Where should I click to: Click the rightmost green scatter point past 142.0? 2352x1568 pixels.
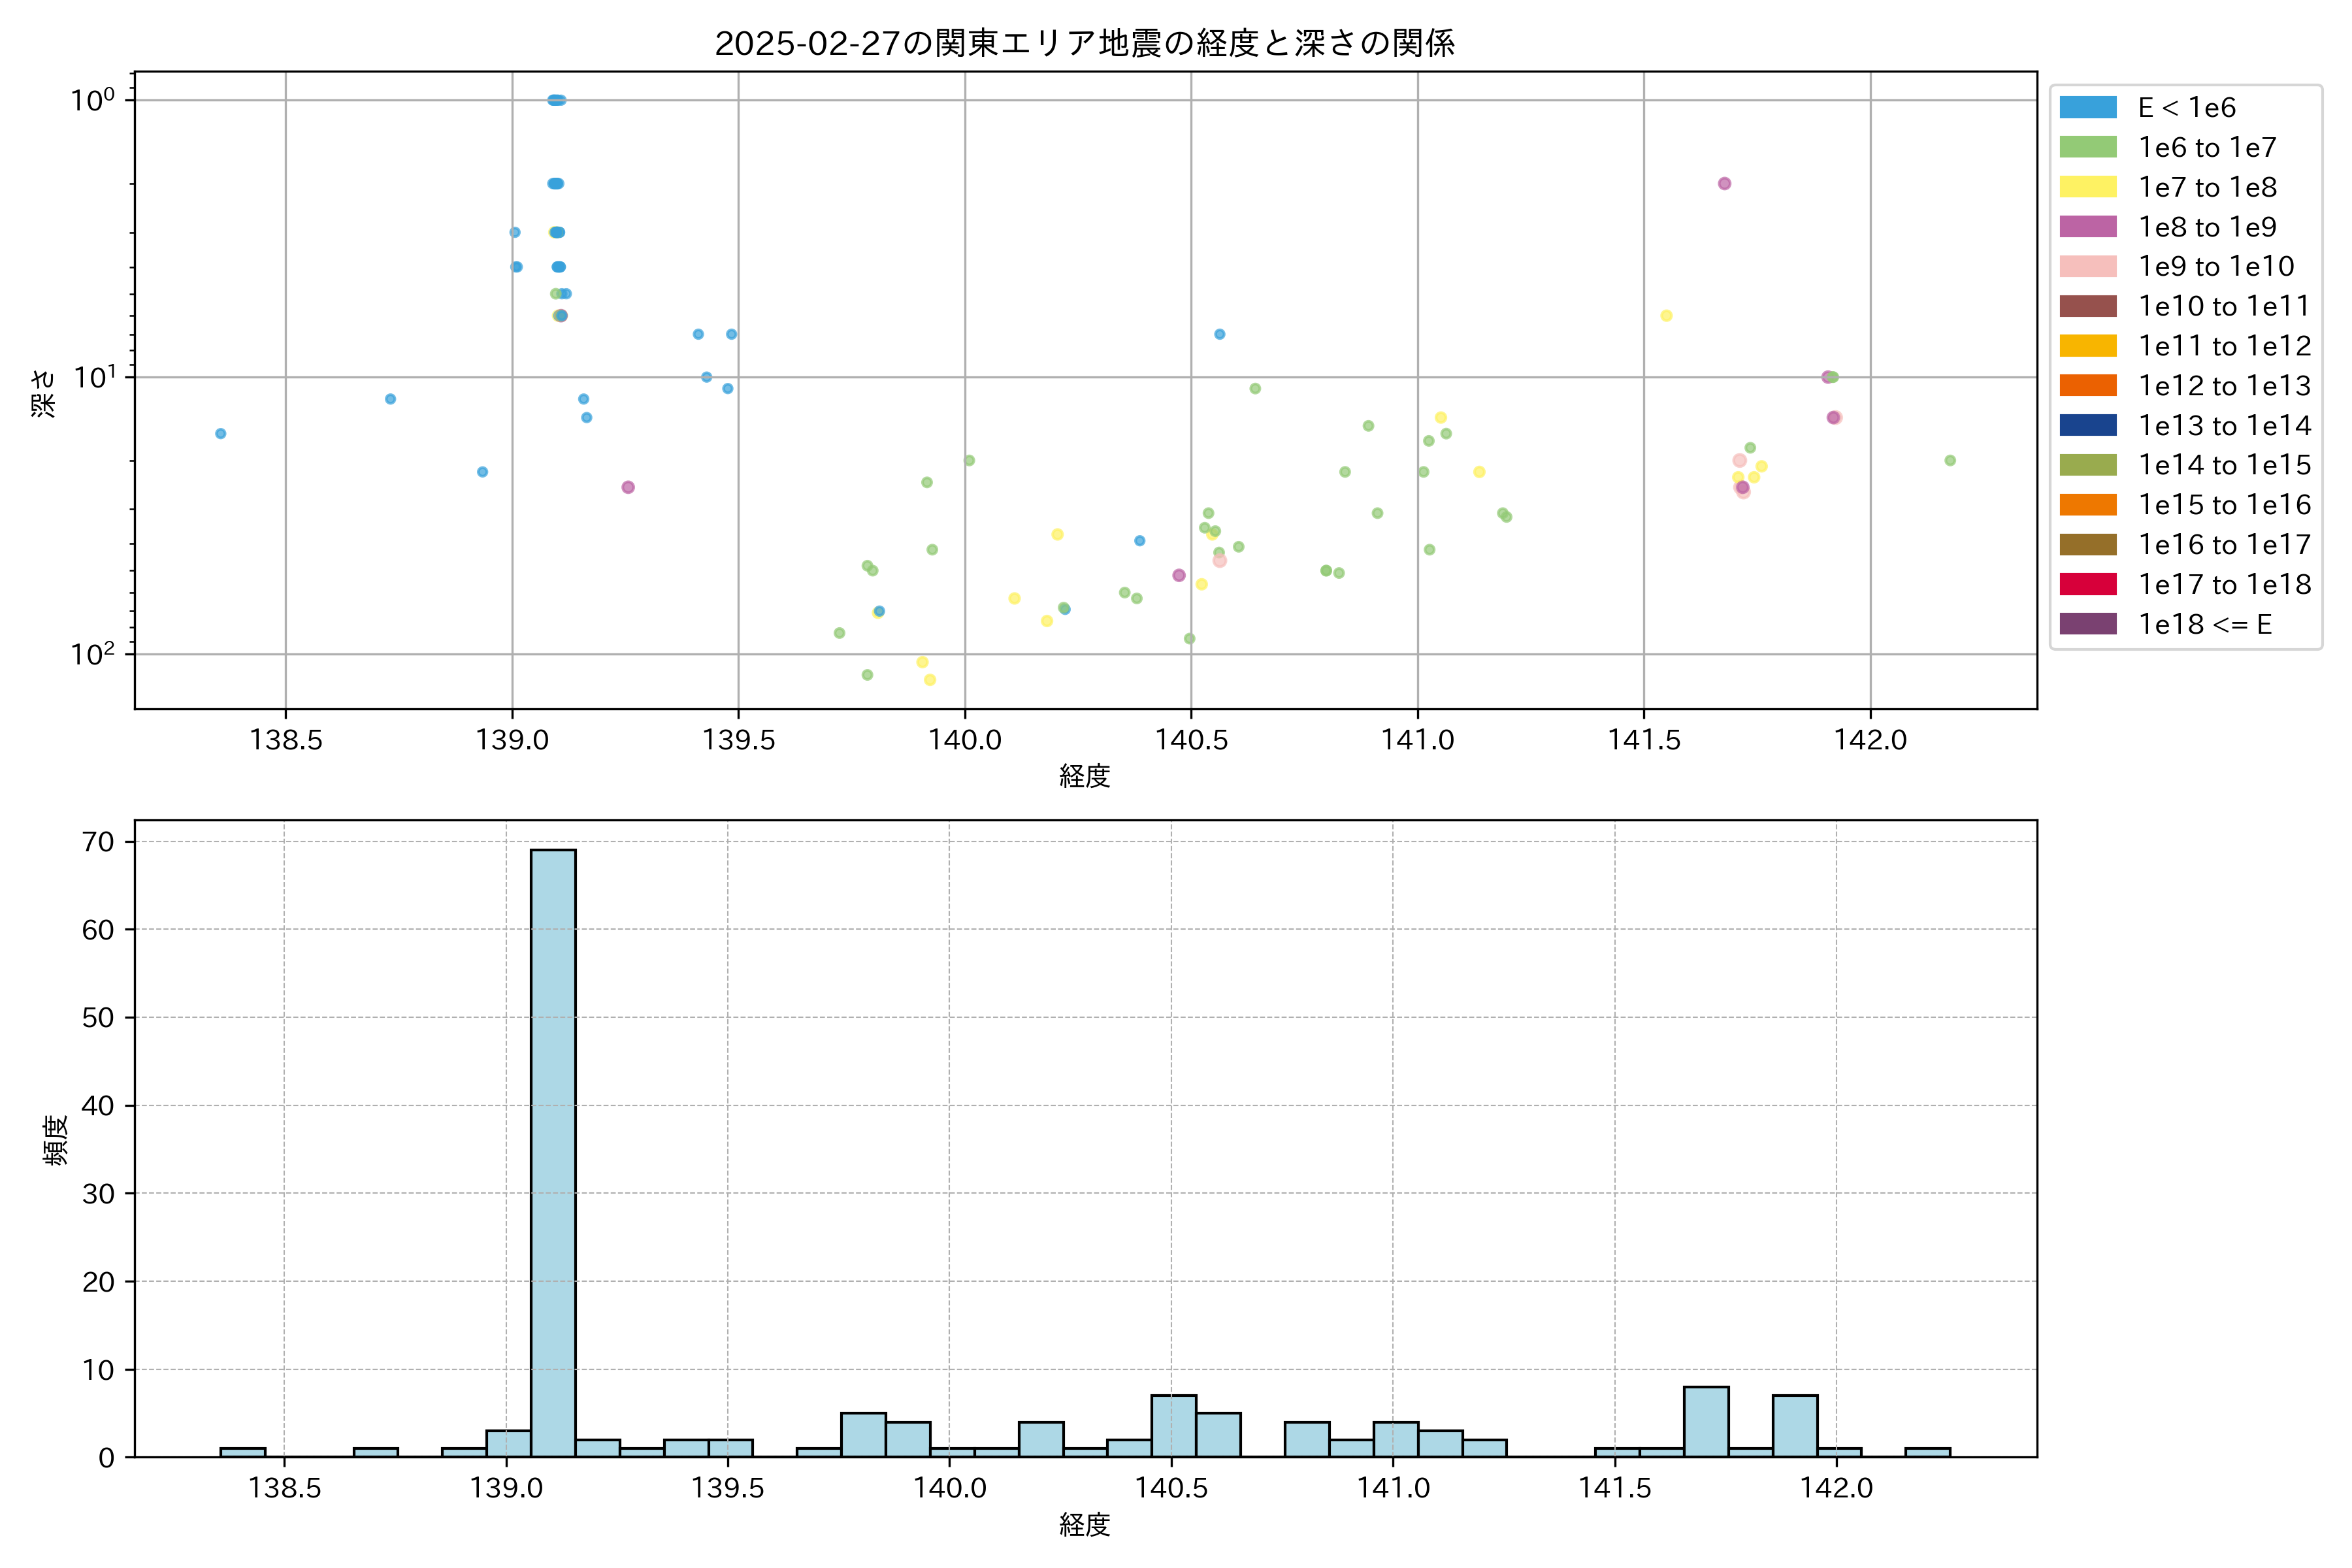[x=1949, y=461]
